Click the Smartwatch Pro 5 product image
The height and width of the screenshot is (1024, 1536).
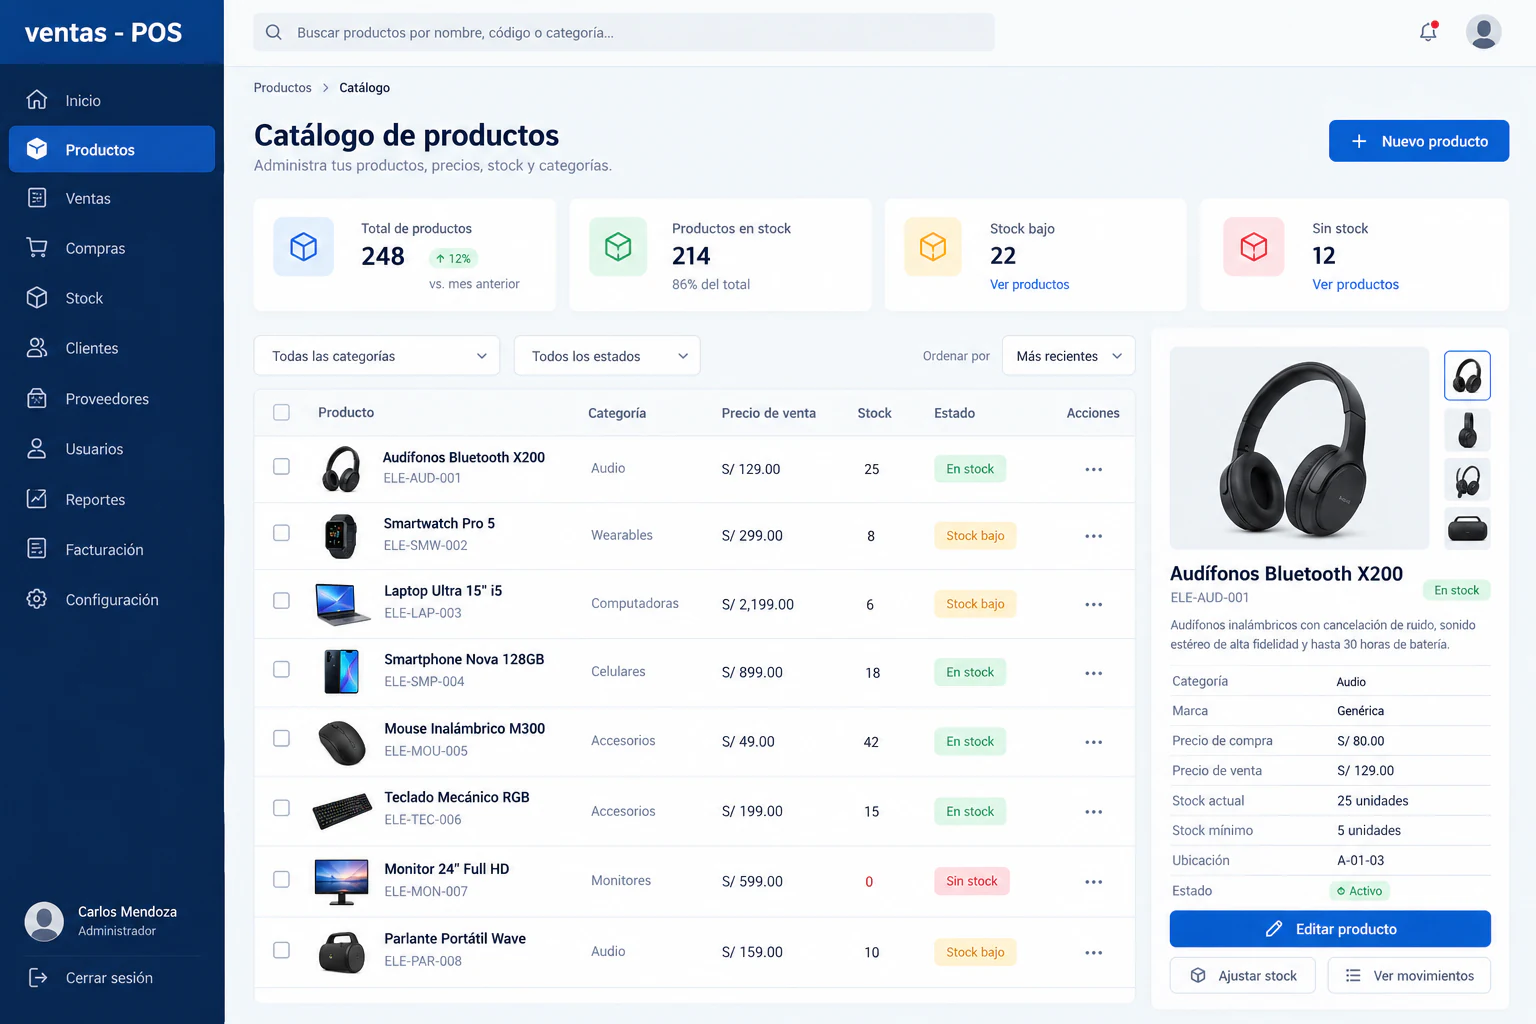(341, 536)
